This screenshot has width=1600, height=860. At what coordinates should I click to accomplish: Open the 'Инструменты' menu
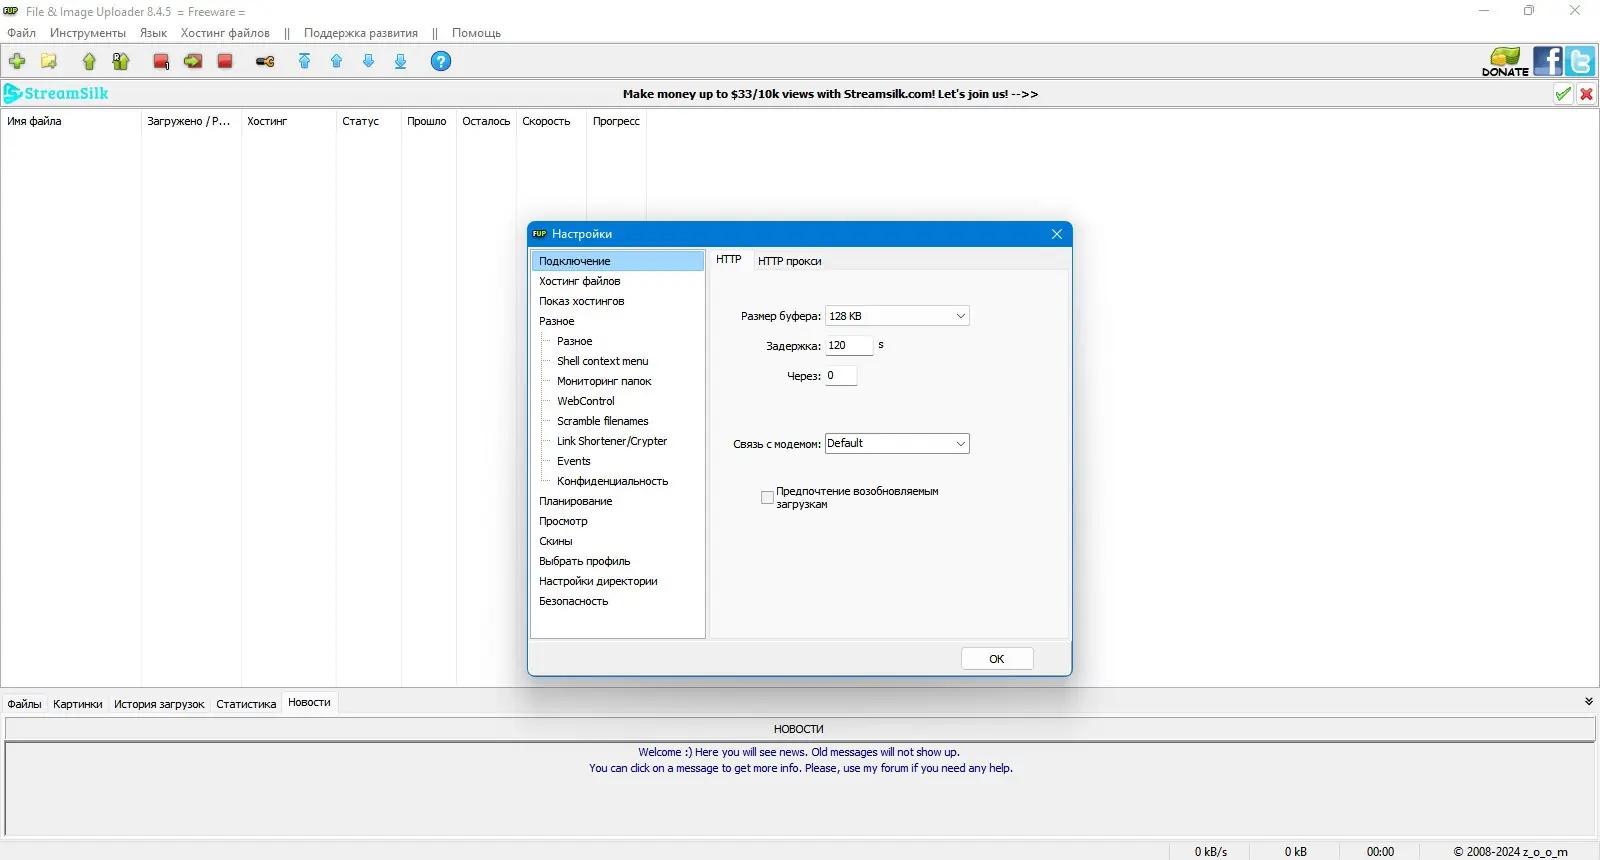click(88, 33)
